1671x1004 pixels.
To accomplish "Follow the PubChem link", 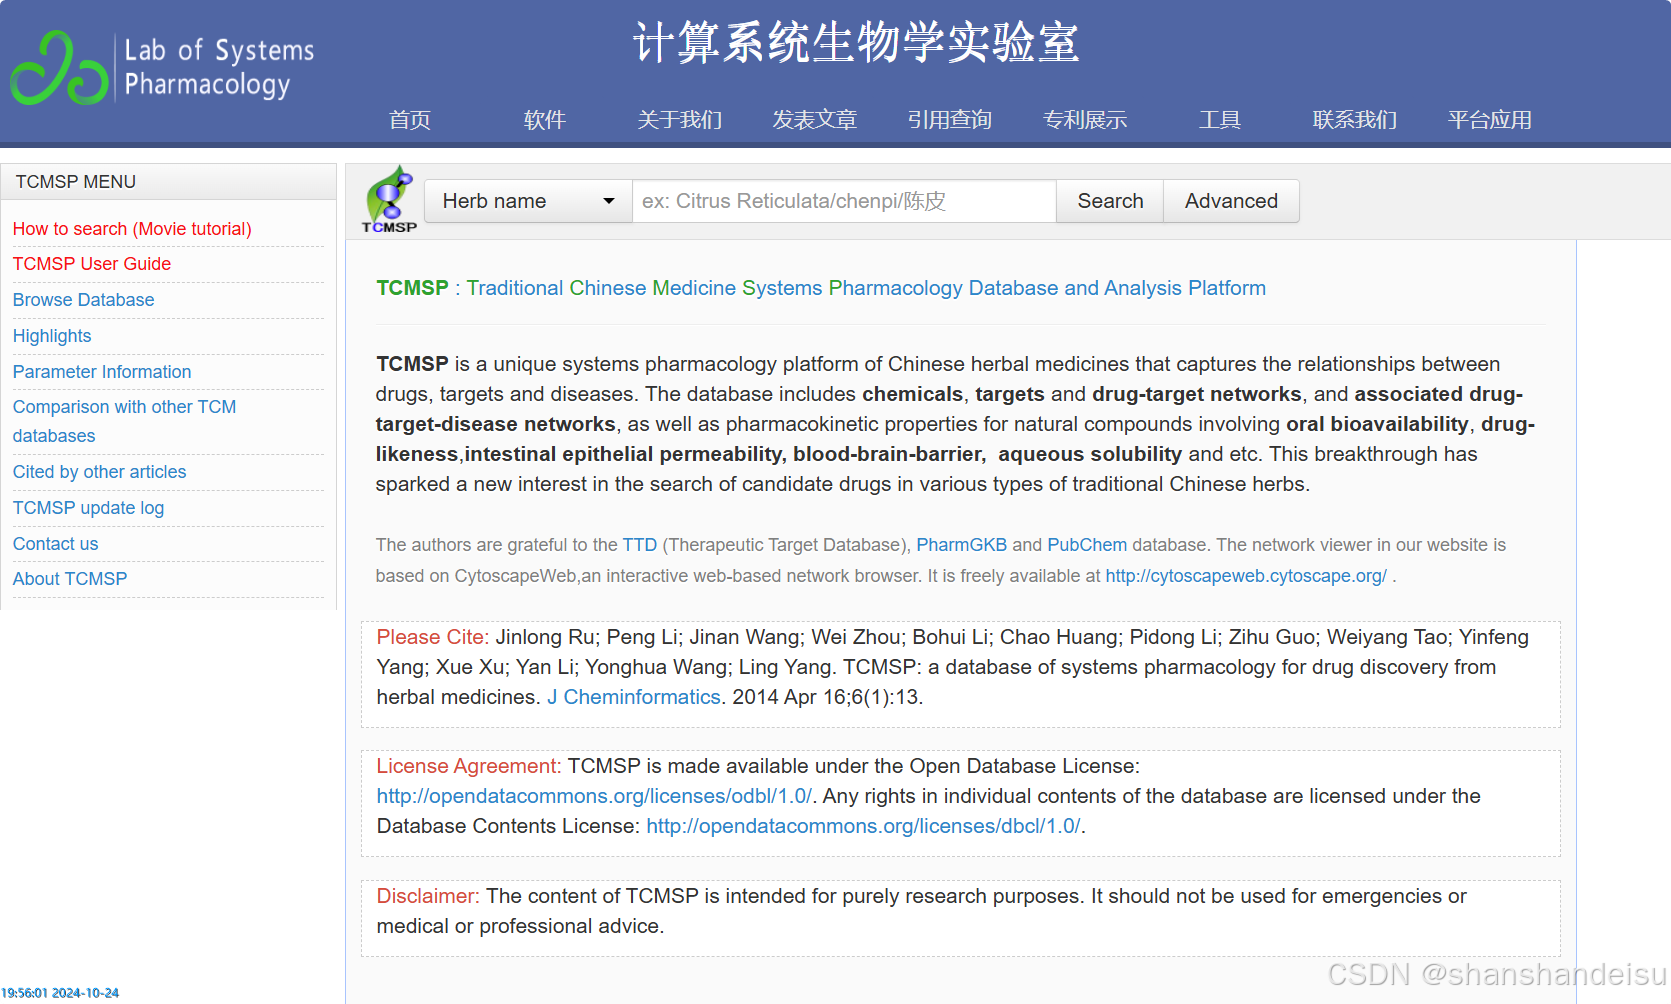I will (x=1087, y=545).
